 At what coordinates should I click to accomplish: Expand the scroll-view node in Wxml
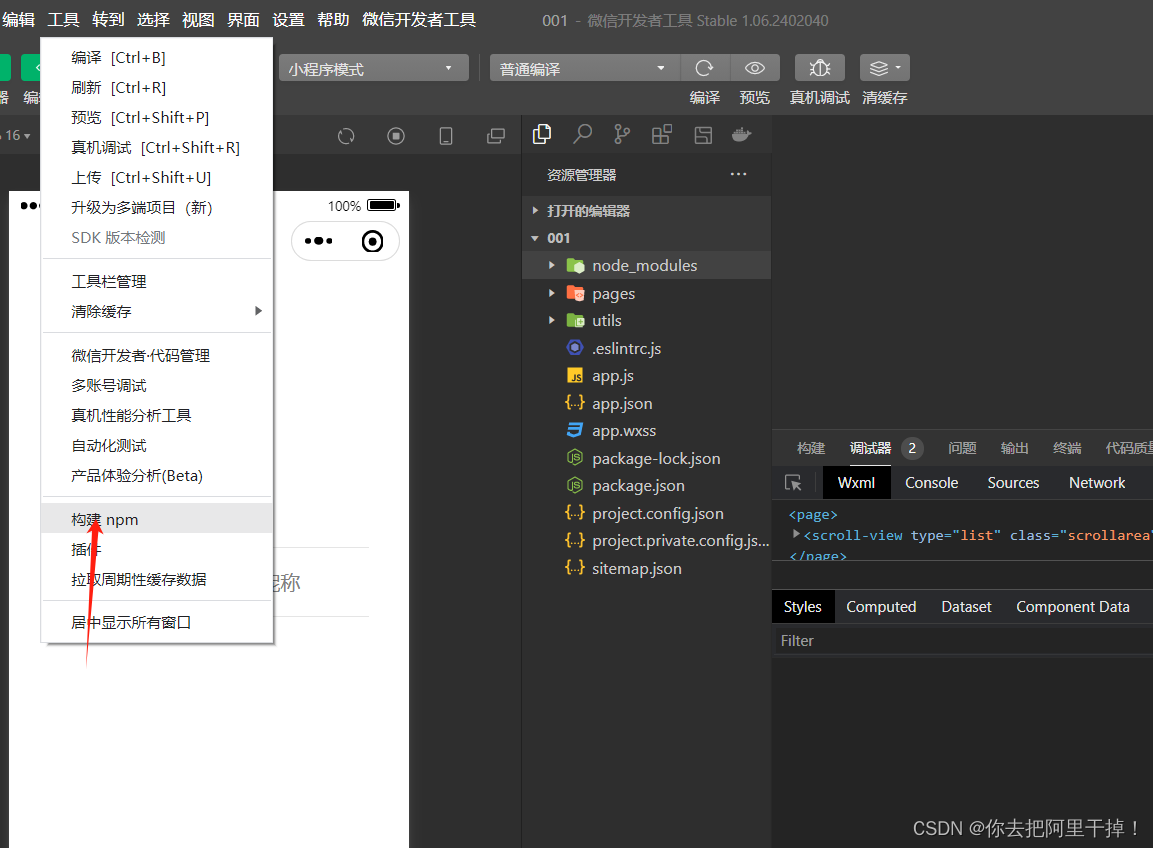(796, 534)
